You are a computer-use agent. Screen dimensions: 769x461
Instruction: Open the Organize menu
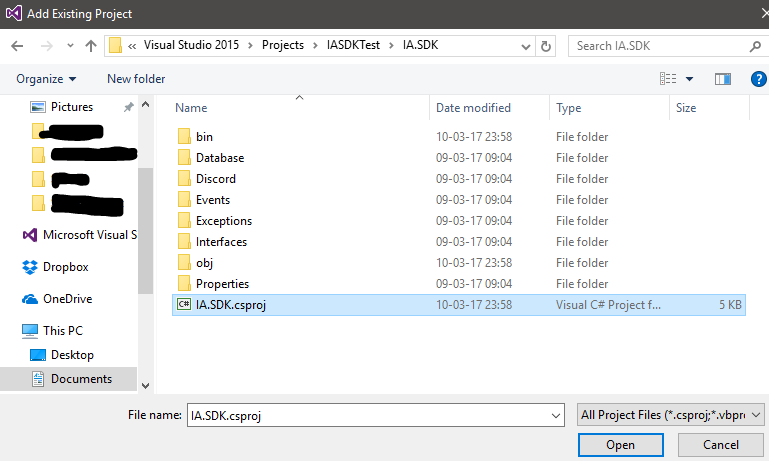point(46,79)
